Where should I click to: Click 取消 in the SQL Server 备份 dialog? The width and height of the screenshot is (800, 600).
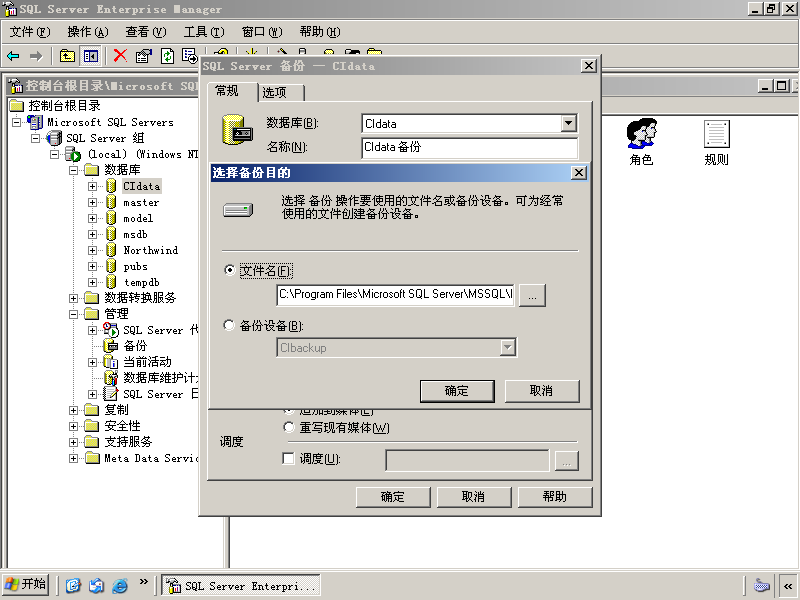pos(474,497)
